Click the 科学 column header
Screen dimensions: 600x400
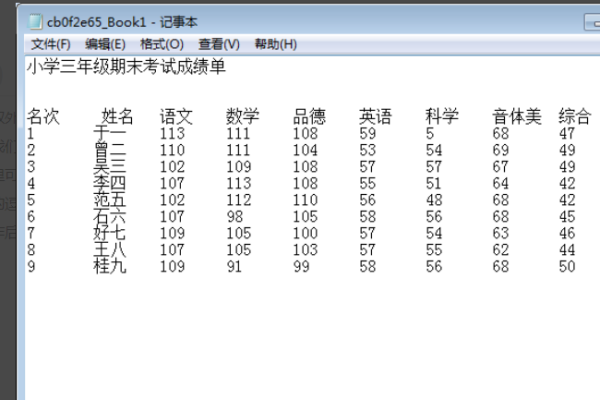[x=442, y=116]
